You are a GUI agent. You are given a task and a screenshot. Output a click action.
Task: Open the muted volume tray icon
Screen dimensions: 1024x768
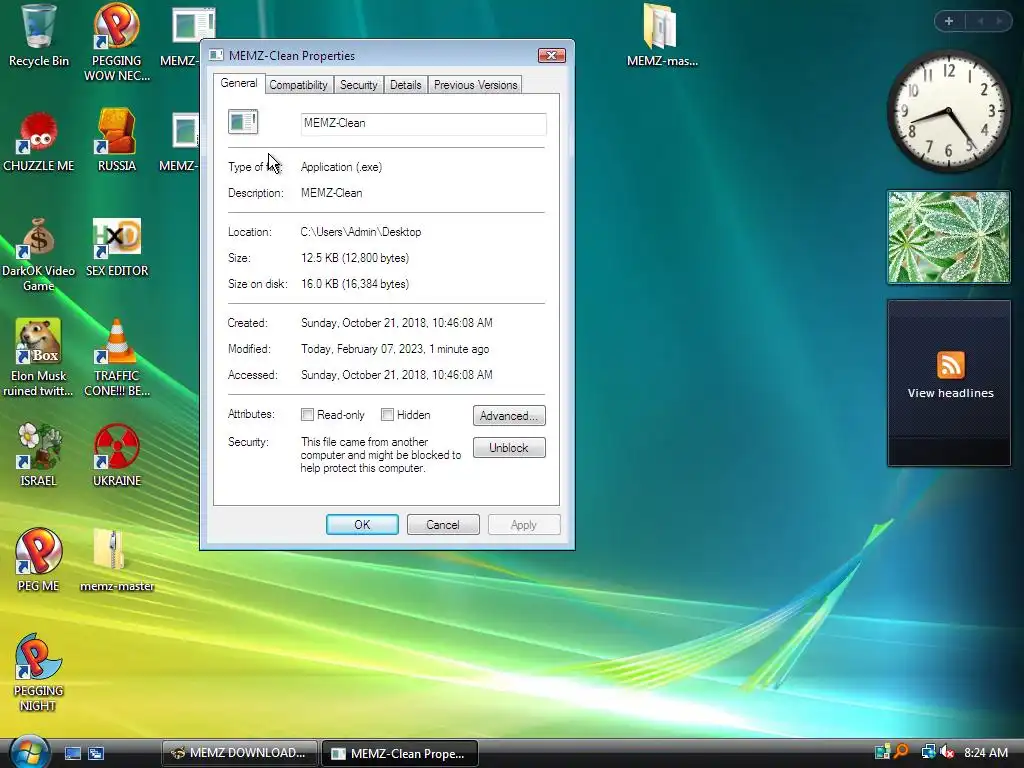947,752
